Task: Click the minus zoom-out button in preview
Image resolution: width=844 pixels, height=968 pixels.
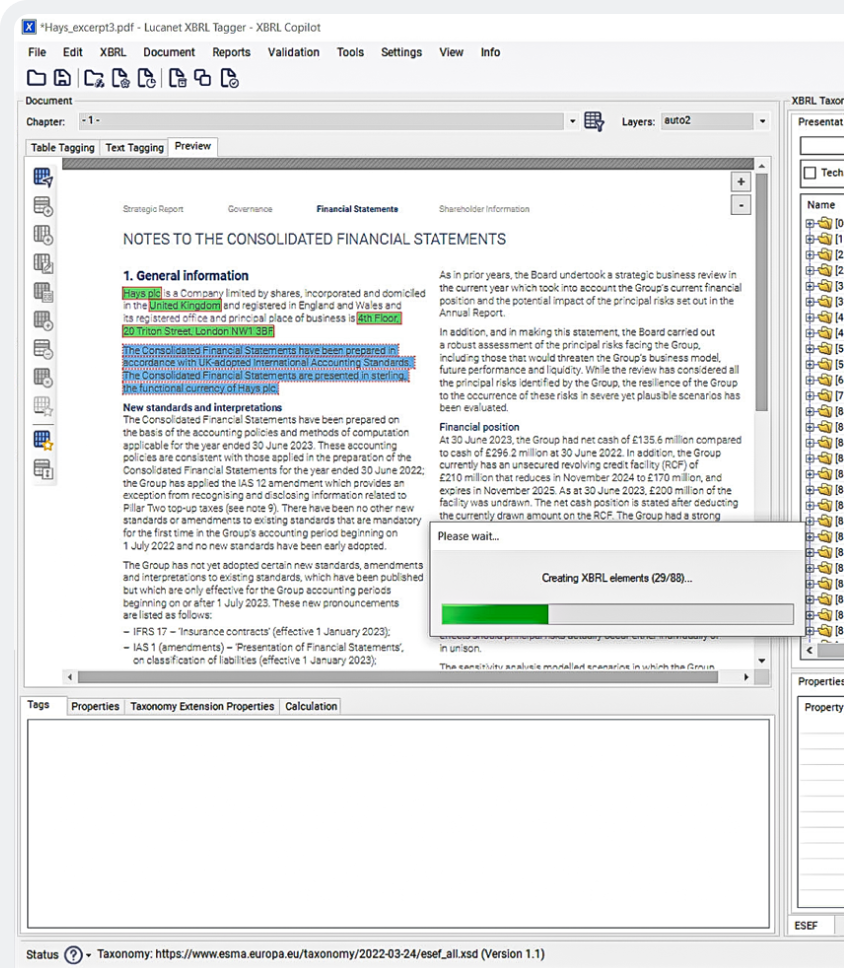Action: coord(741,204)
